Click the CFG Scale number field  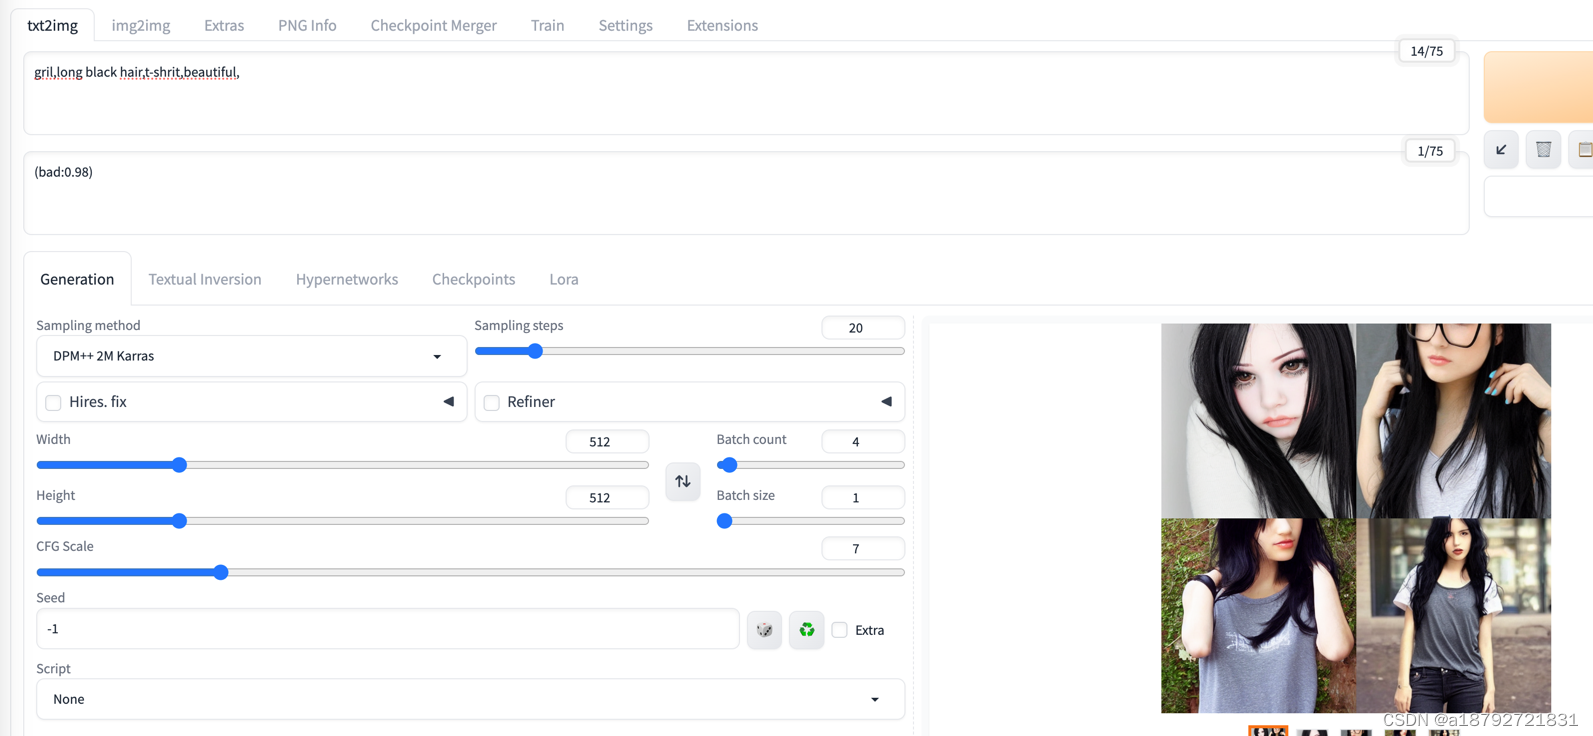(862, 549)
